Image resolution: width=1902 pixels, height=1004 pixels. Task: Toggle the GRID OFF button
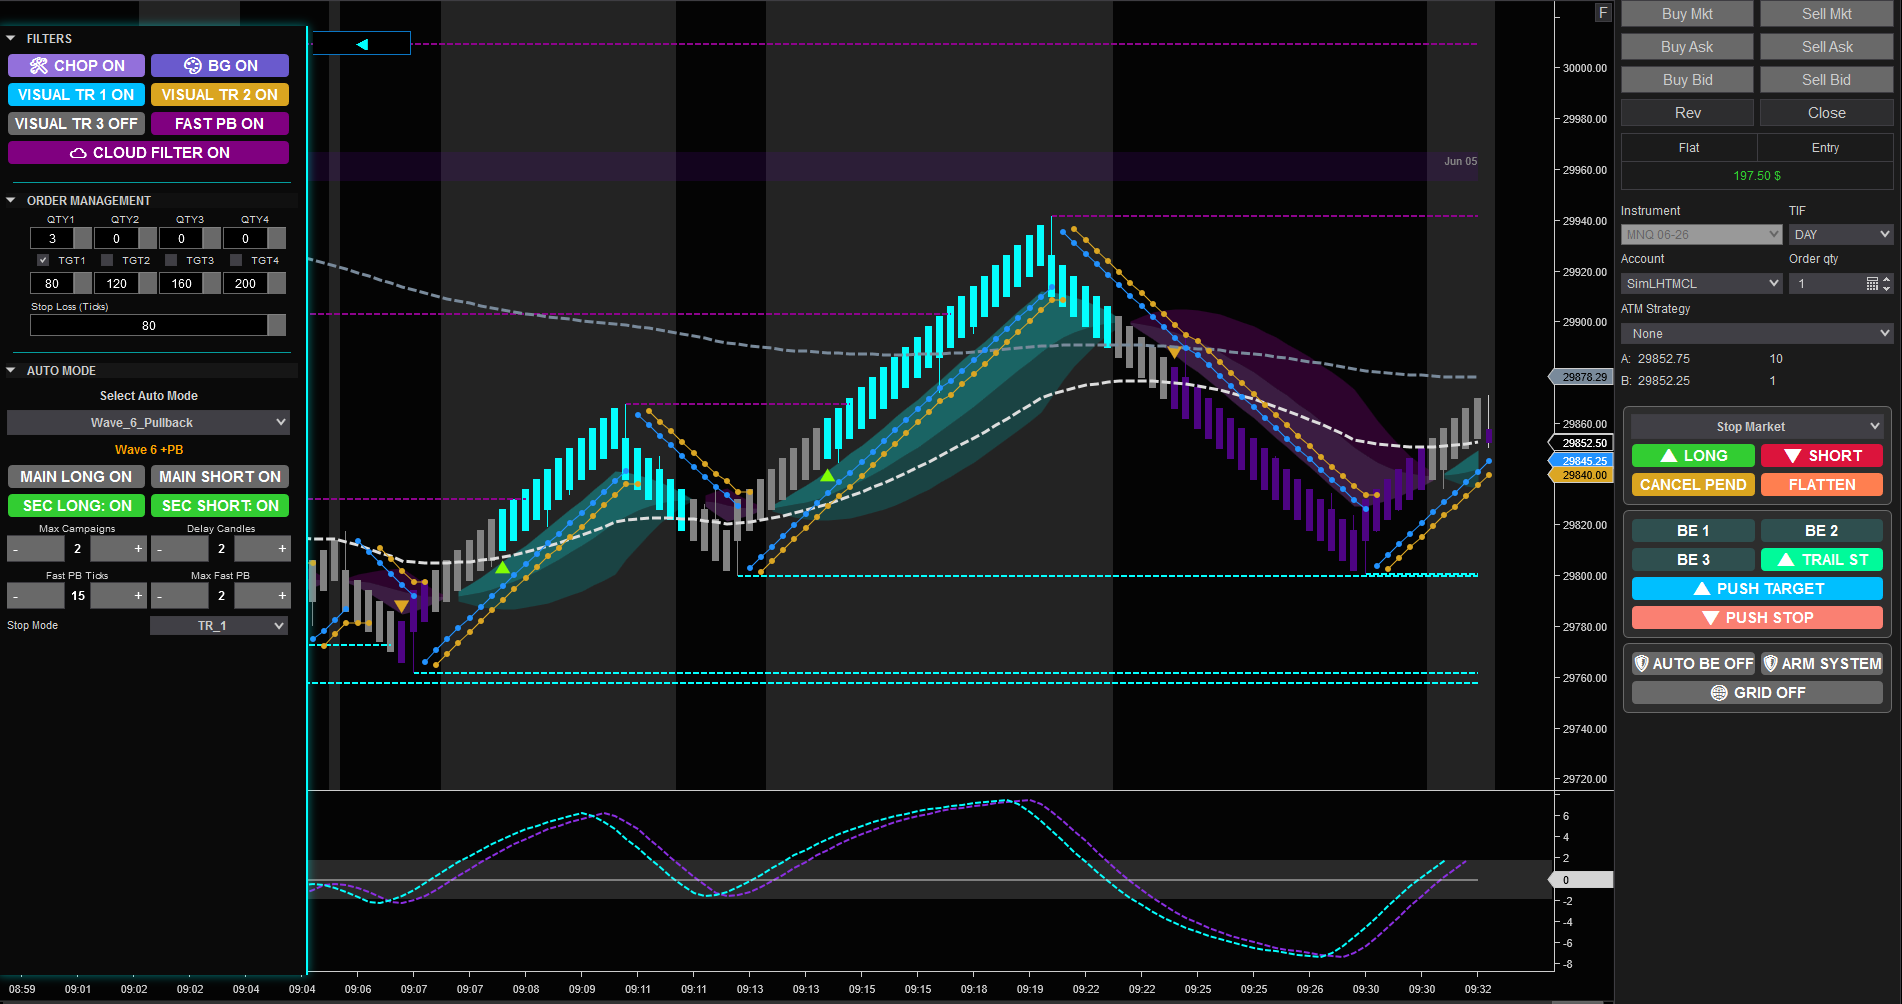click(x=1757, y=693)
